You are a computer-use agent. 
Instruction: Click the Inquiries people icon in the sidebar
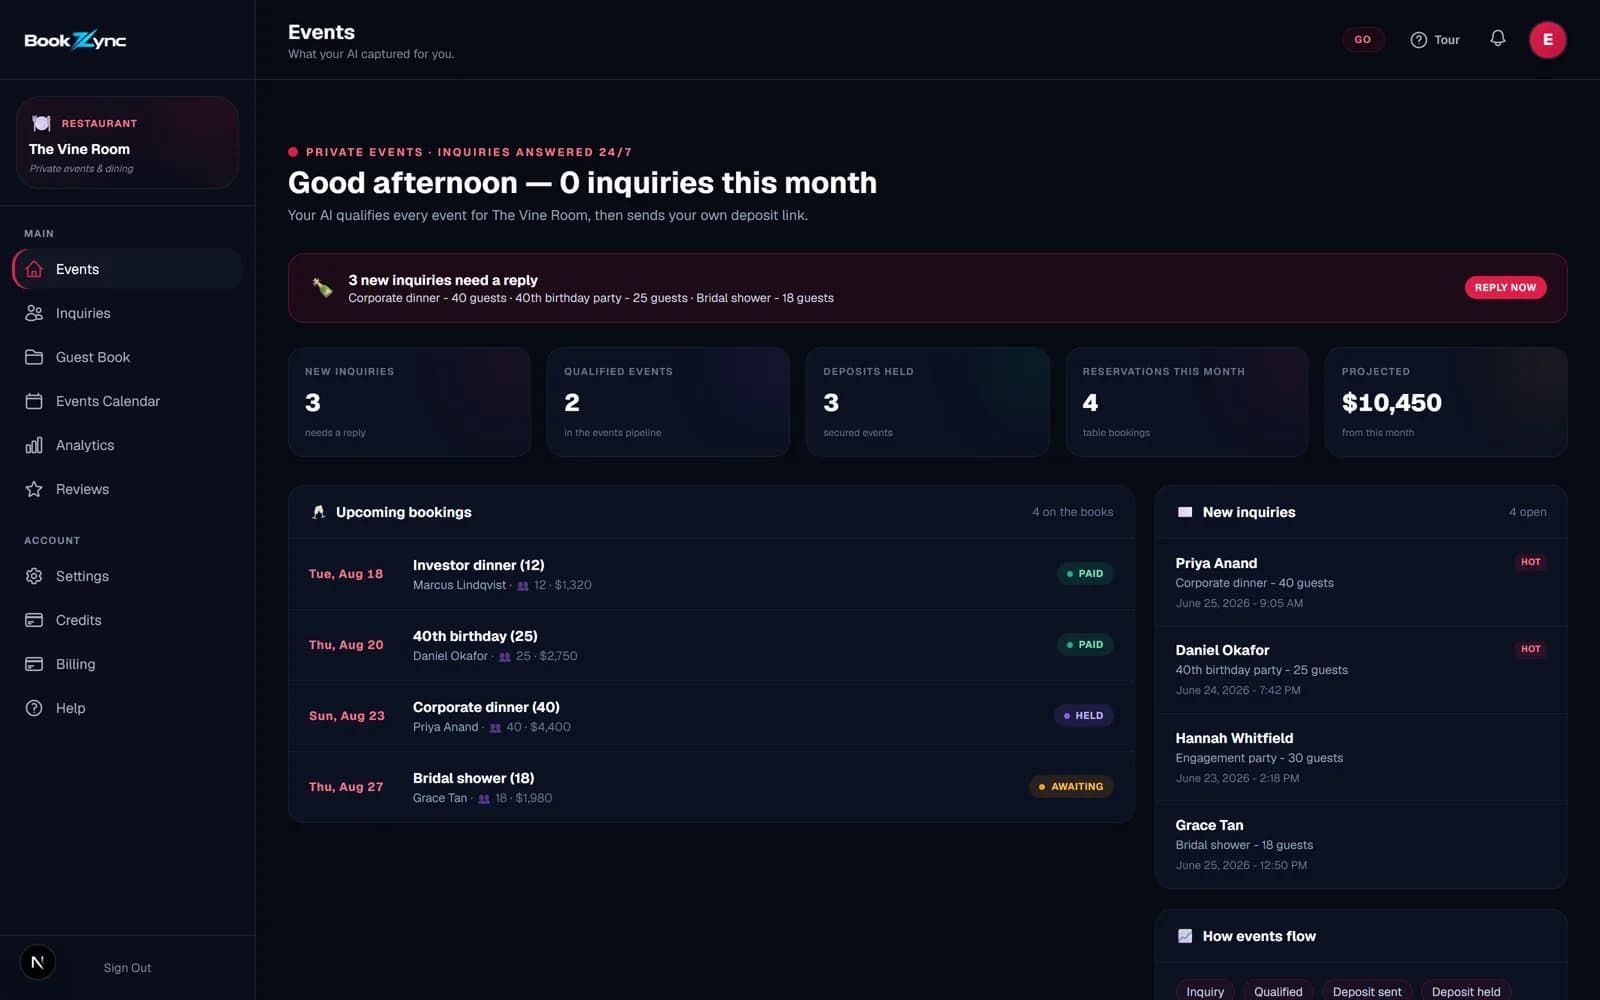(34, 313)
